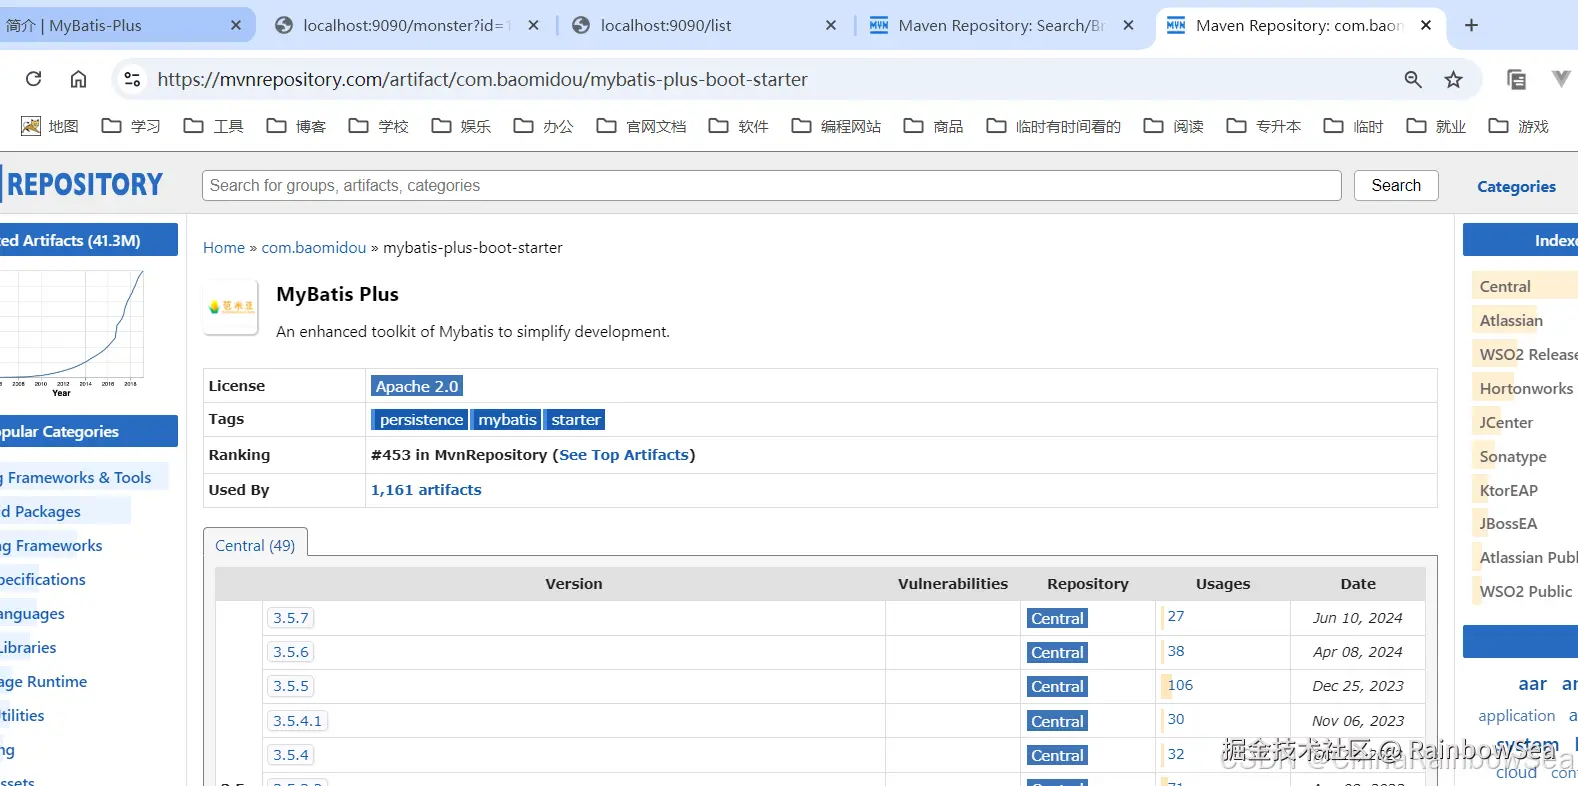Open a new browser tab

[x=1471, y=25]
